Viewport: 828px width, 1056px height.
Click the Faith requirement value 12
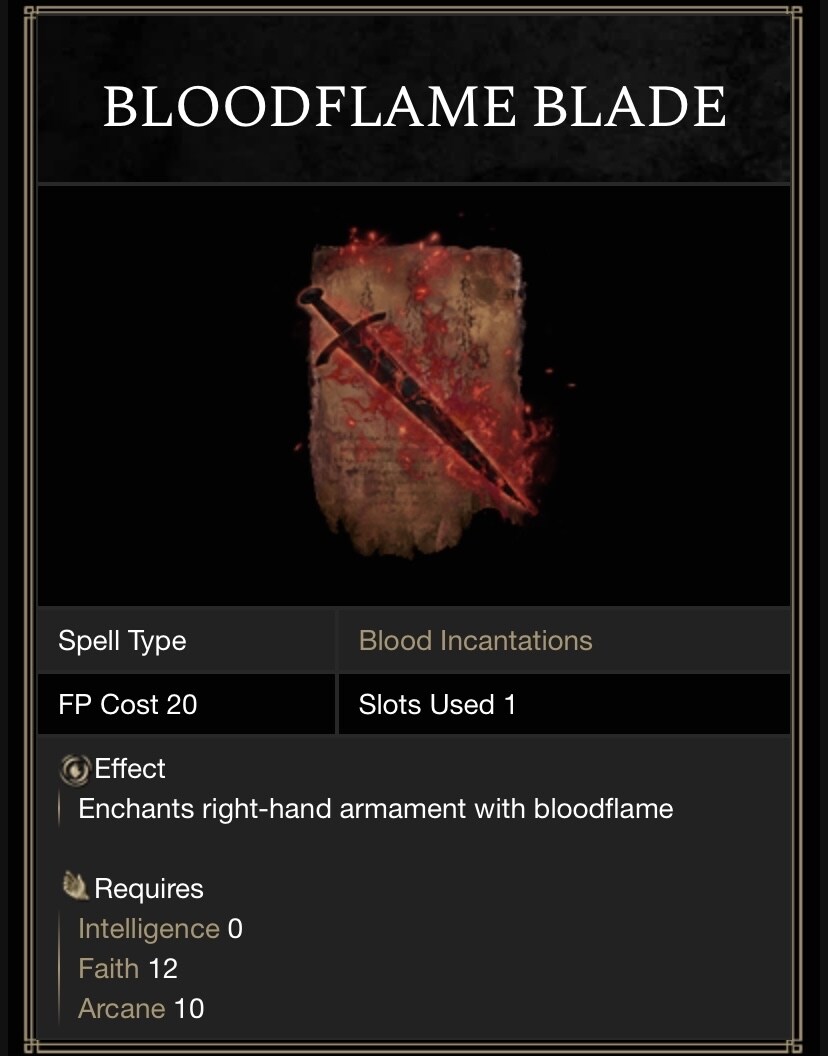pos(163,968)
